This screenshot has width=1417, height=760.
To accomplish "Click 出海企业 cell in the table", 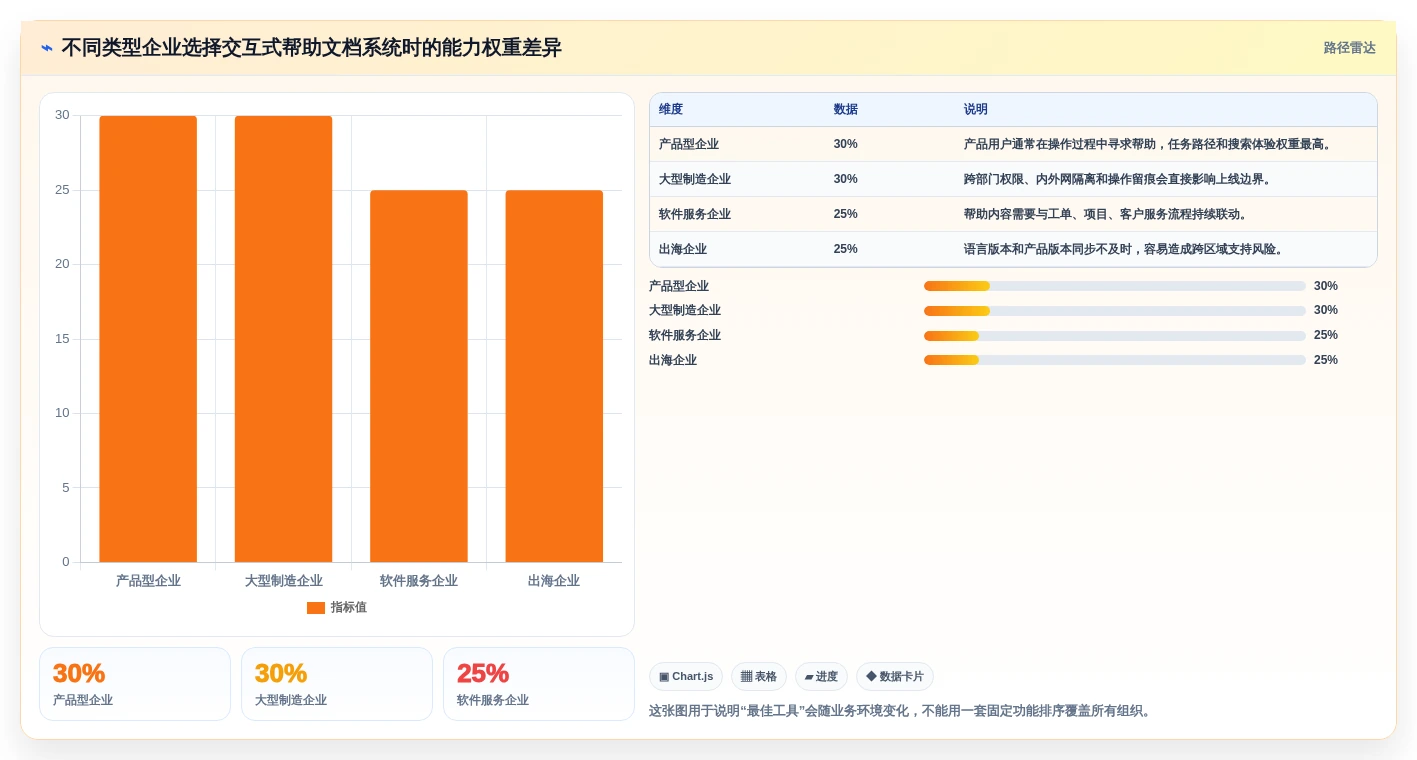I will tap(683, 249).
